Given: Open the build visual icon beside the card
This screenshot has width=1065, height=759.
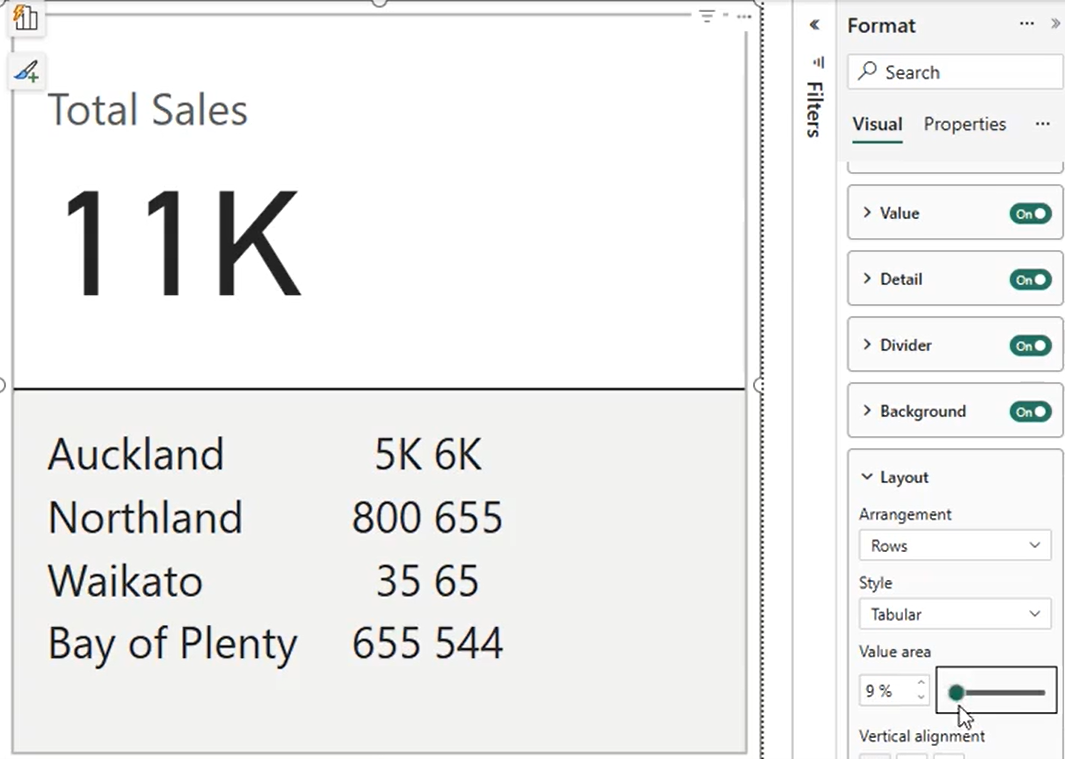Looking at the screenshot, I should (26, 17).
